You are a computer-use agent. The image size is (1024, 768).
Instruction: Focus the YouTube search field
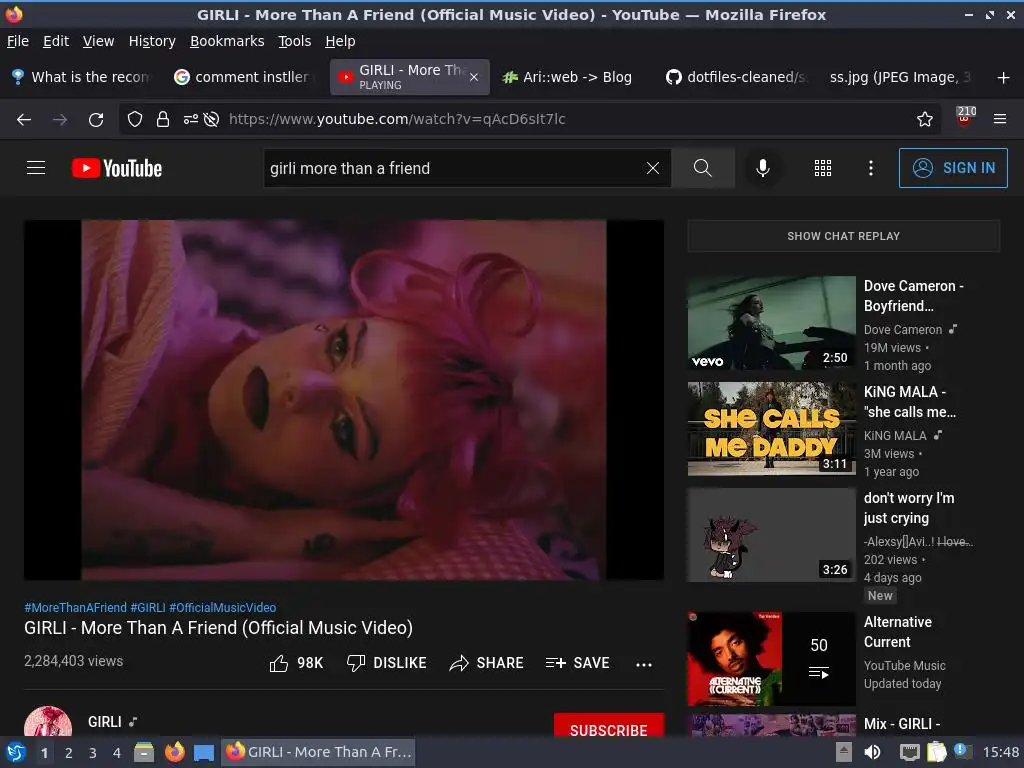click(x=454, y=168)
